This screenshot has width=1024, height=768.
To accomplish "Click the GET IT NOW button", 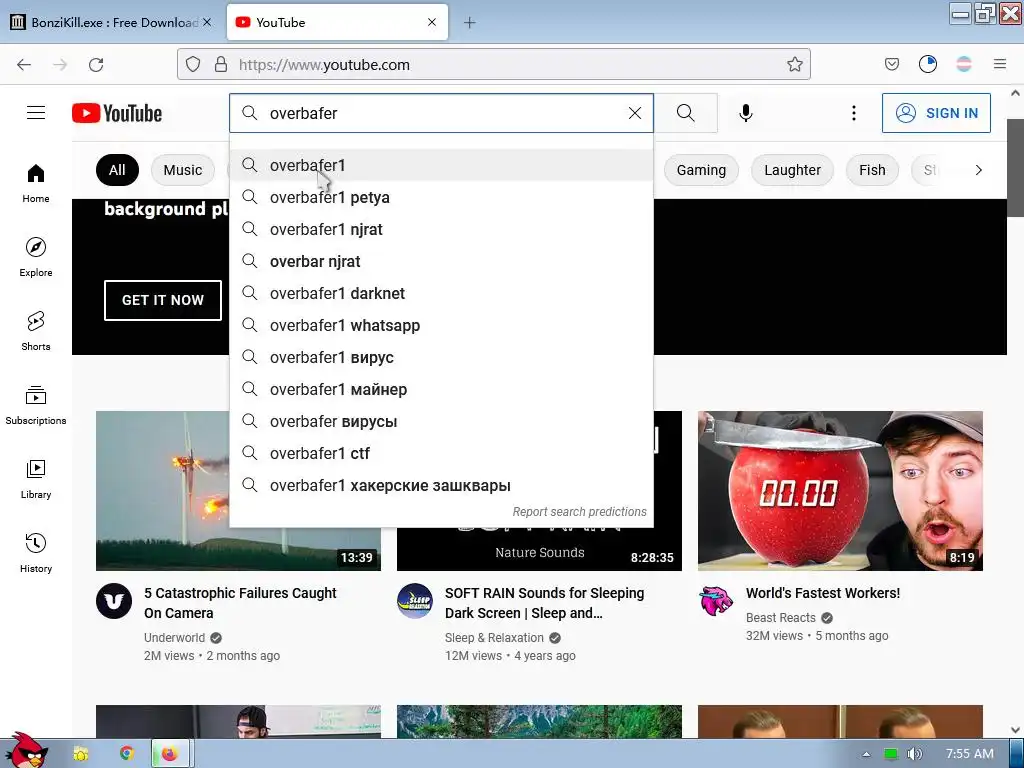I will (x=163, y=300).
